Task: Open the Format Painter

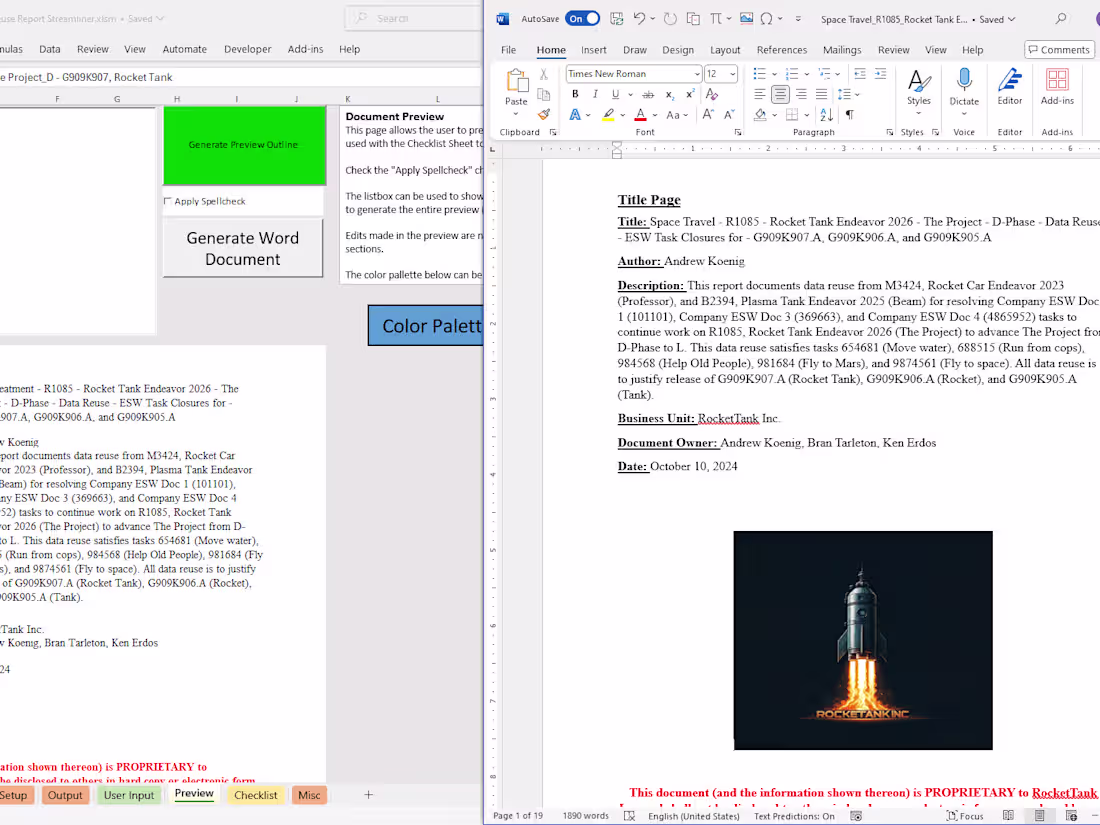Action: tap(544, 114)
